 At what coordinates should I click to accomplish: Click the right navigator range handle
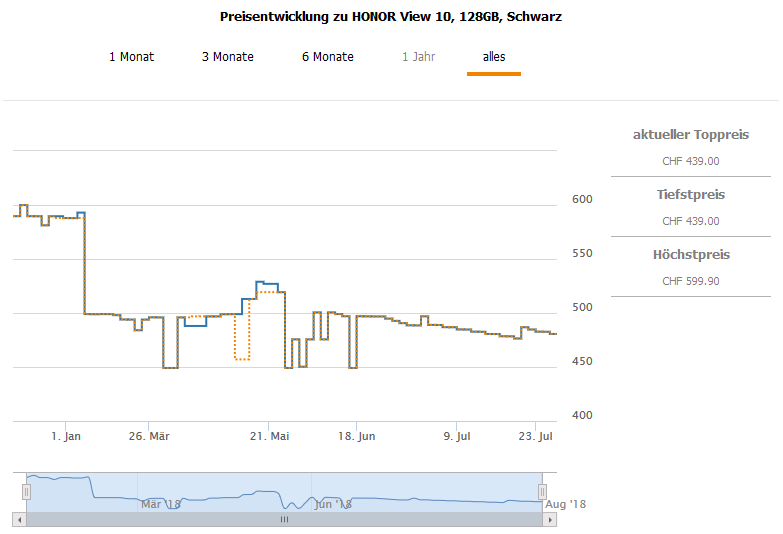pos(543,491)
